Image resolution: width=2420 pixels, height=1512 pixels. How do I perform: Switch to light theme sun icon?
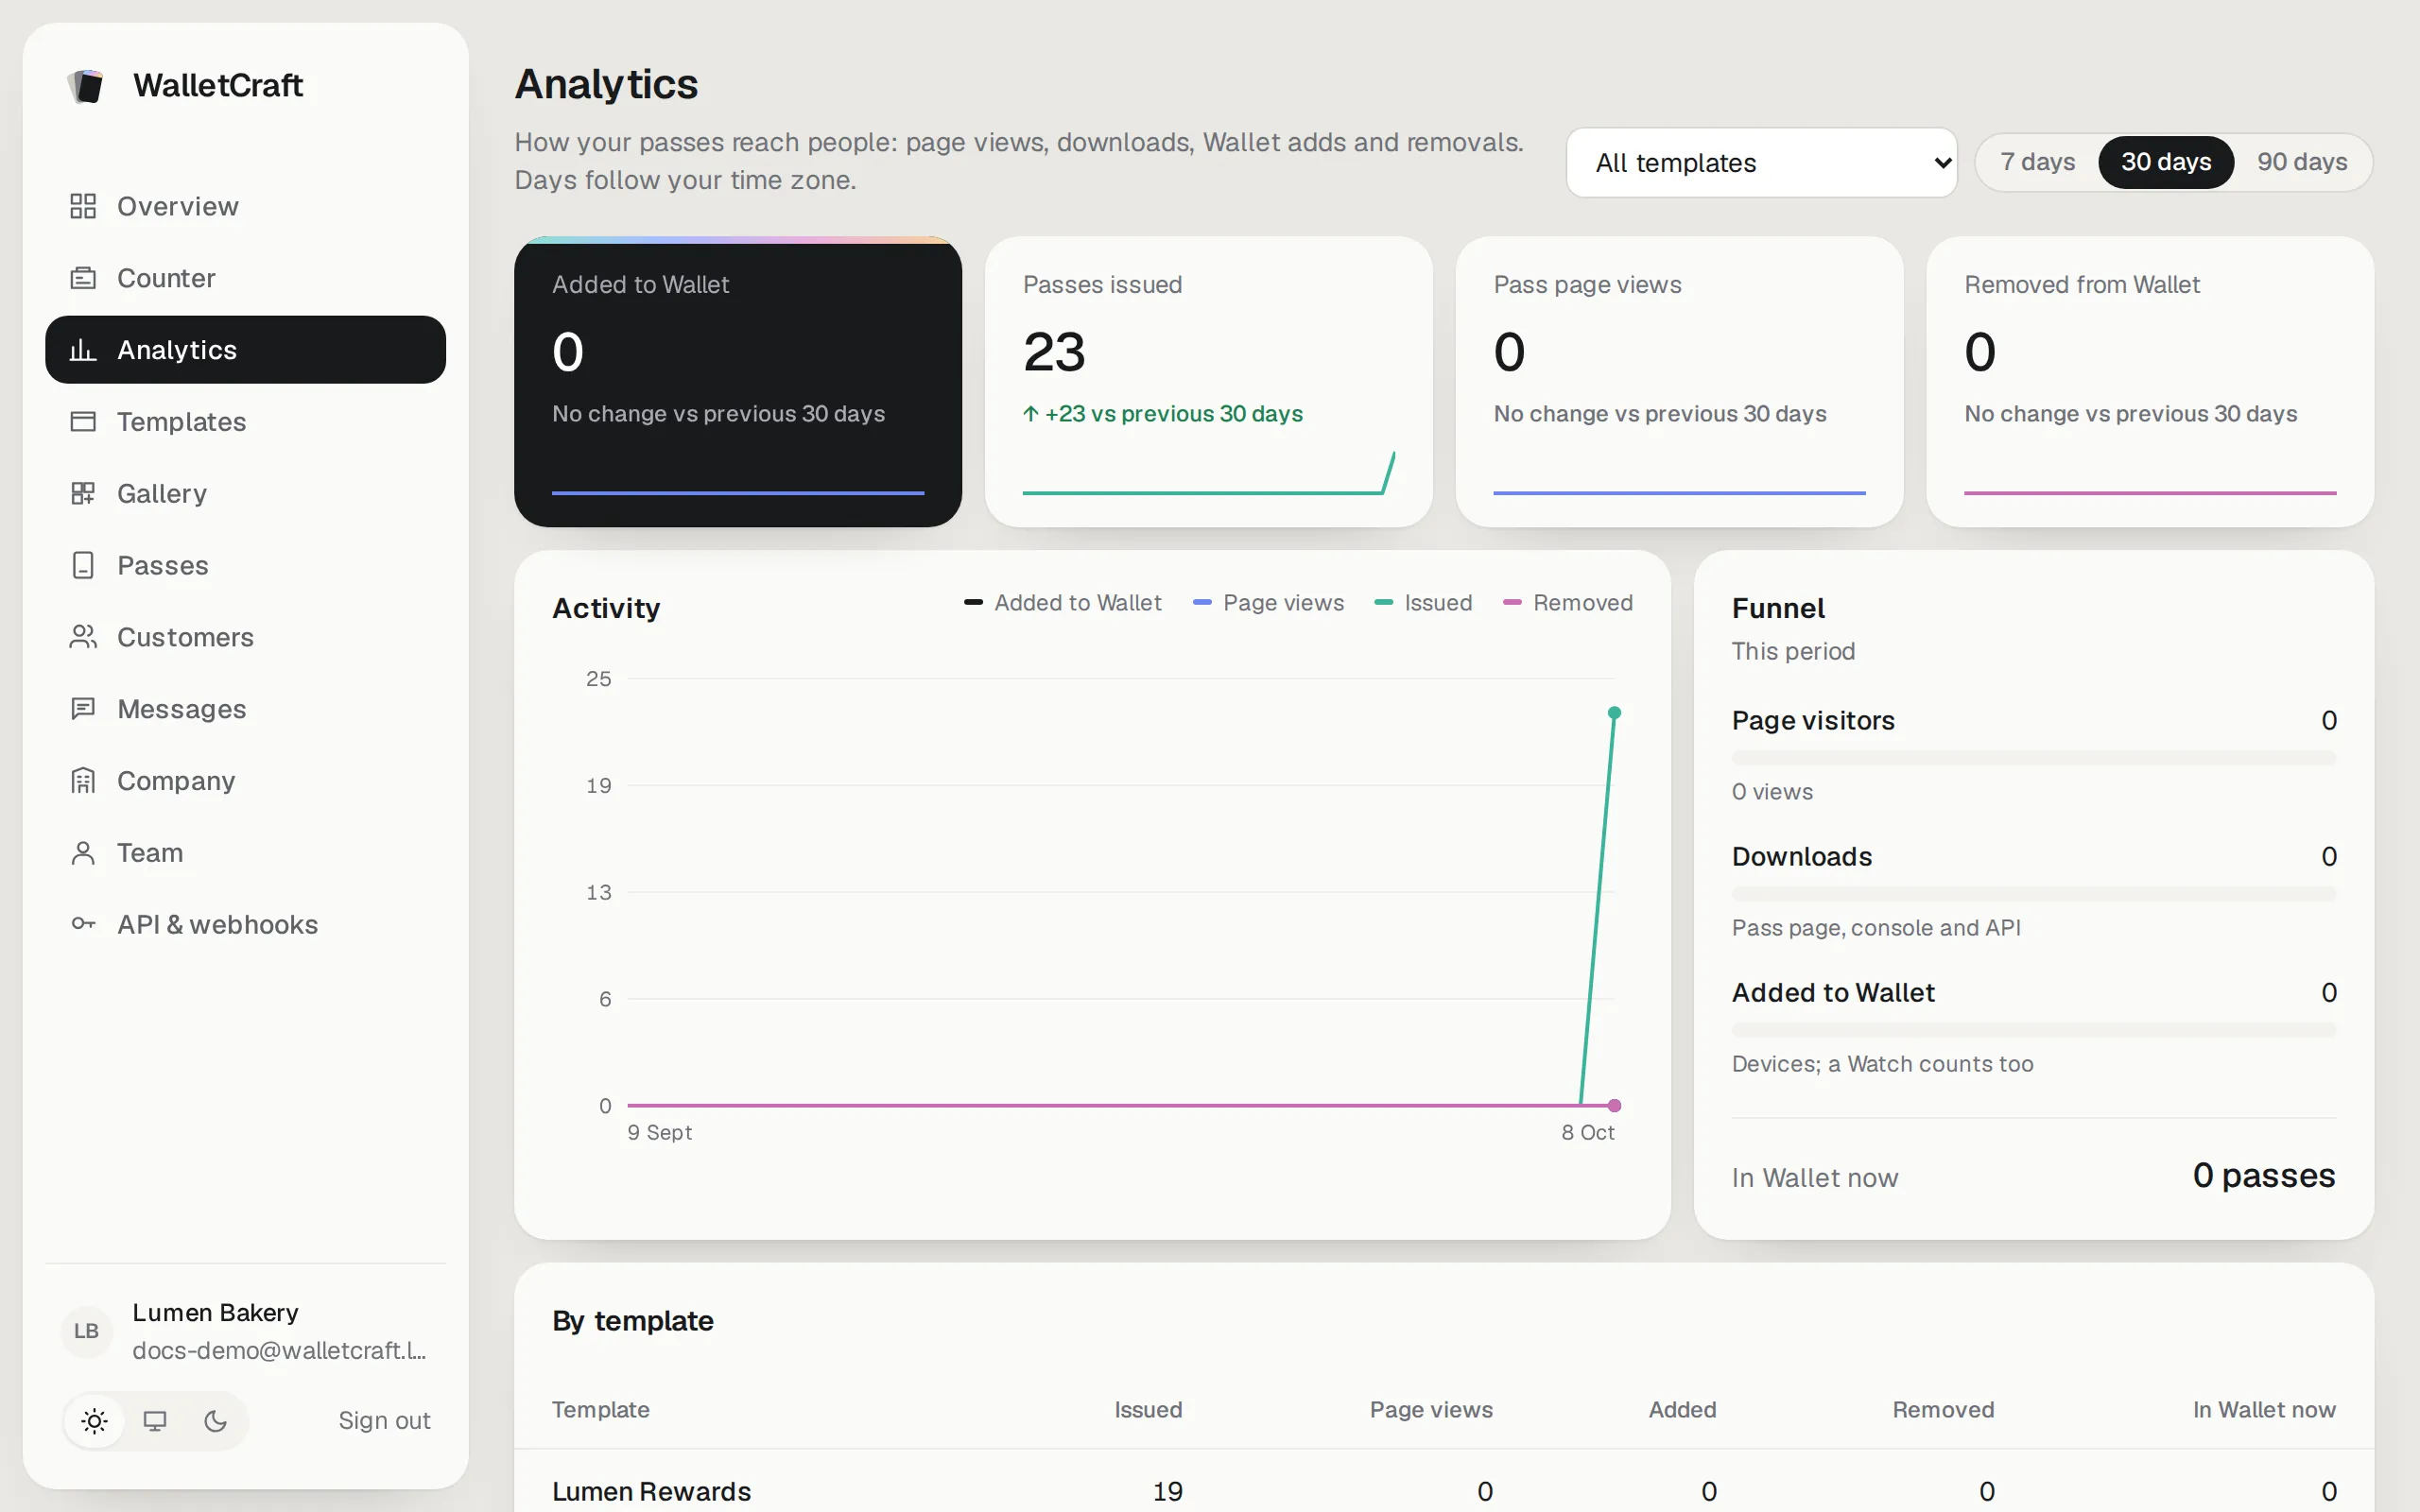(x=95, y=1421)
